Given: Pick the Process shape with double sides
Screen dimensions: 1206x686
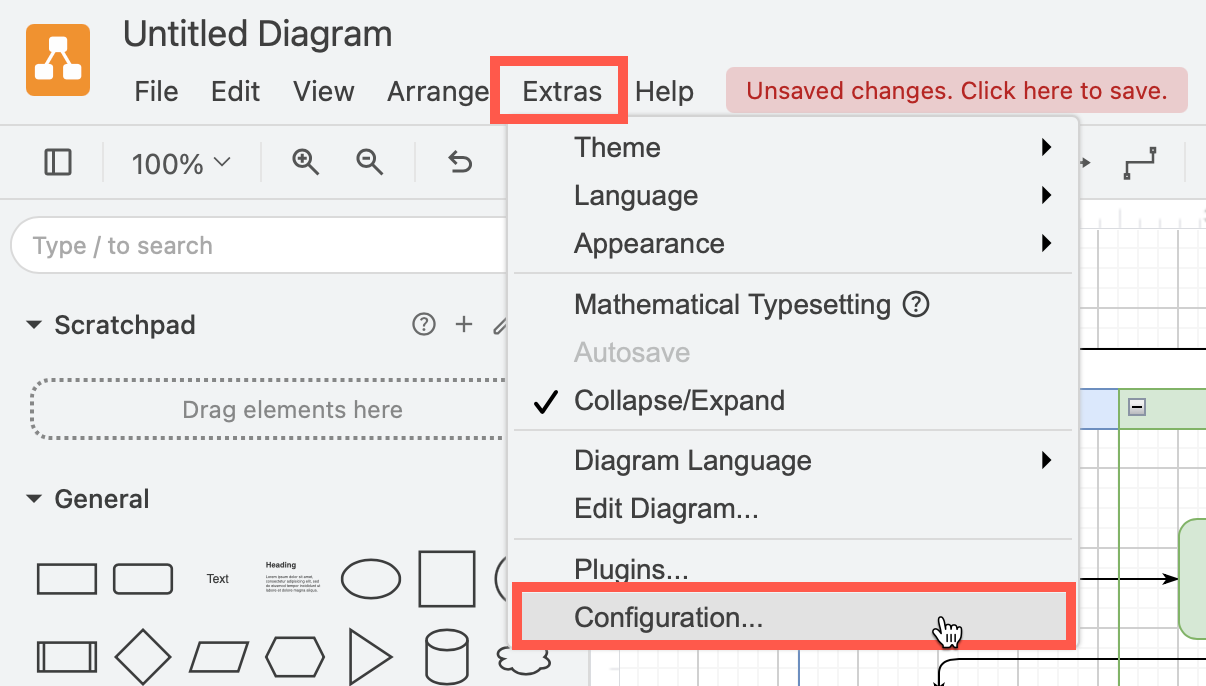Looking at the screenshot, I should coord(67,657).
